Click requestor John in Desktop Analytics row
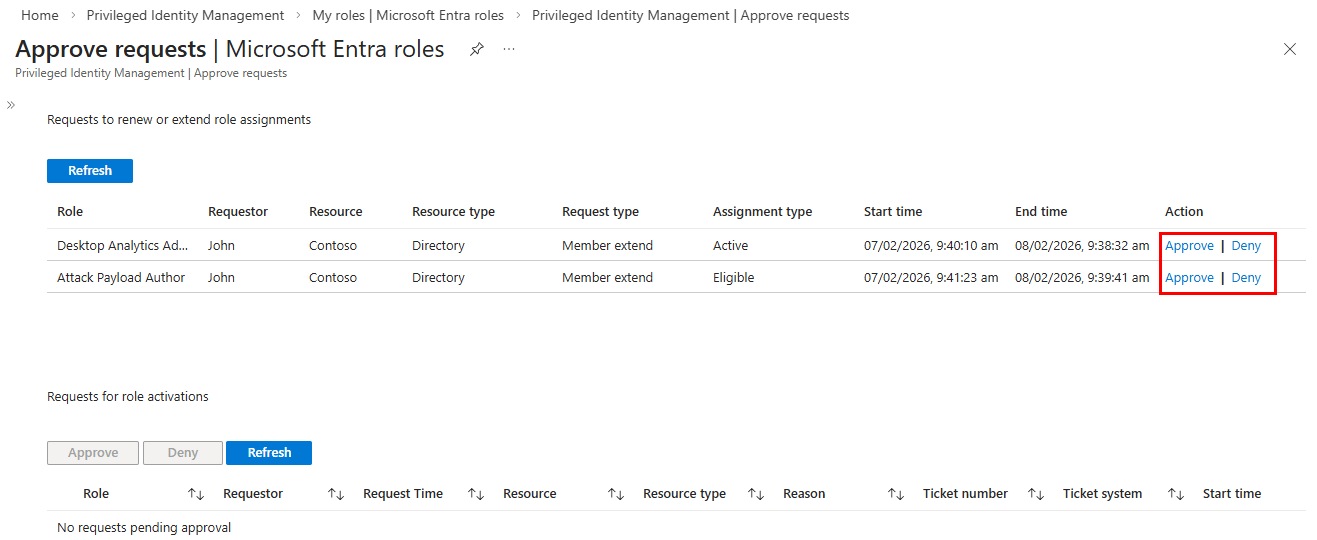 (x=221, y=246)
